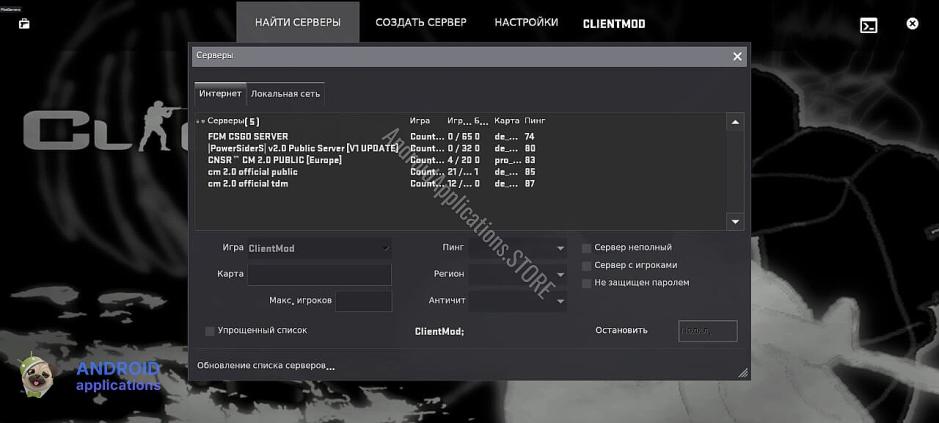Click ping value 74 of FCM server
Screen dimensions: 939x423
point(529,137)
